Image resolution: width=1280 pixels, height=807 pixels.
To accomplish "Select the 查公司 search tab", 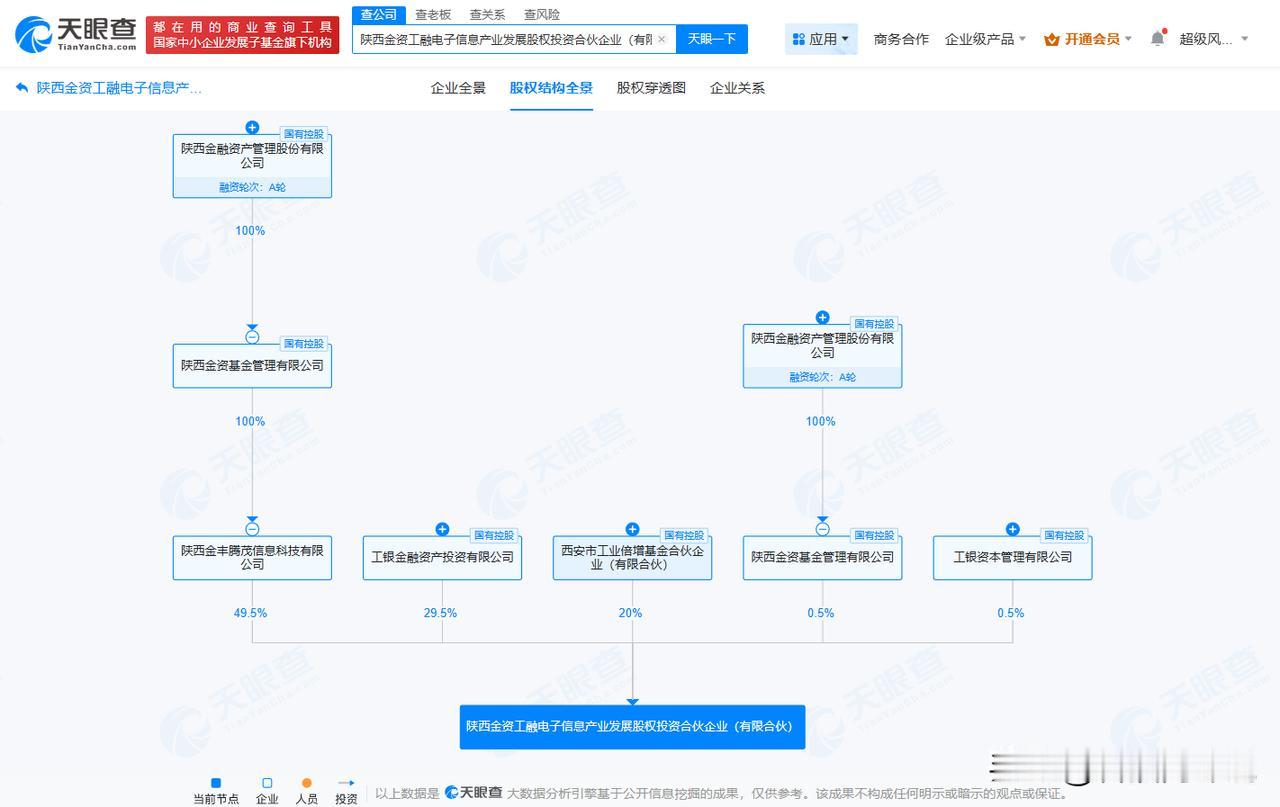I will [379, 14].
